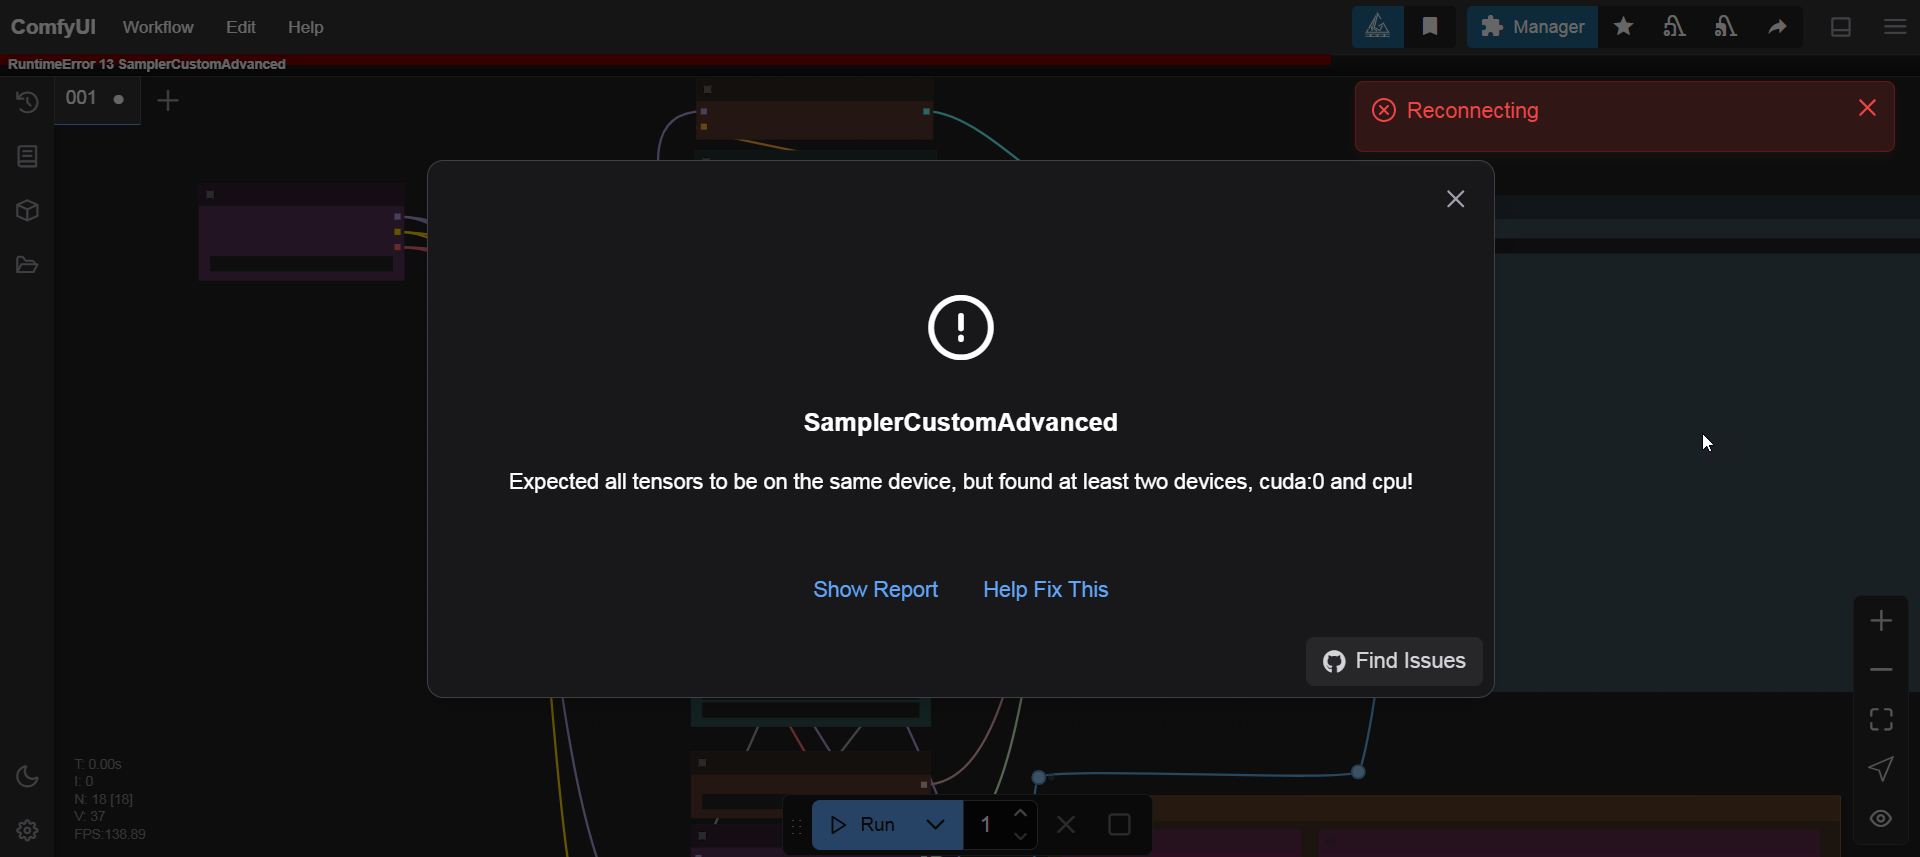Open the Workflow menu

158,27
